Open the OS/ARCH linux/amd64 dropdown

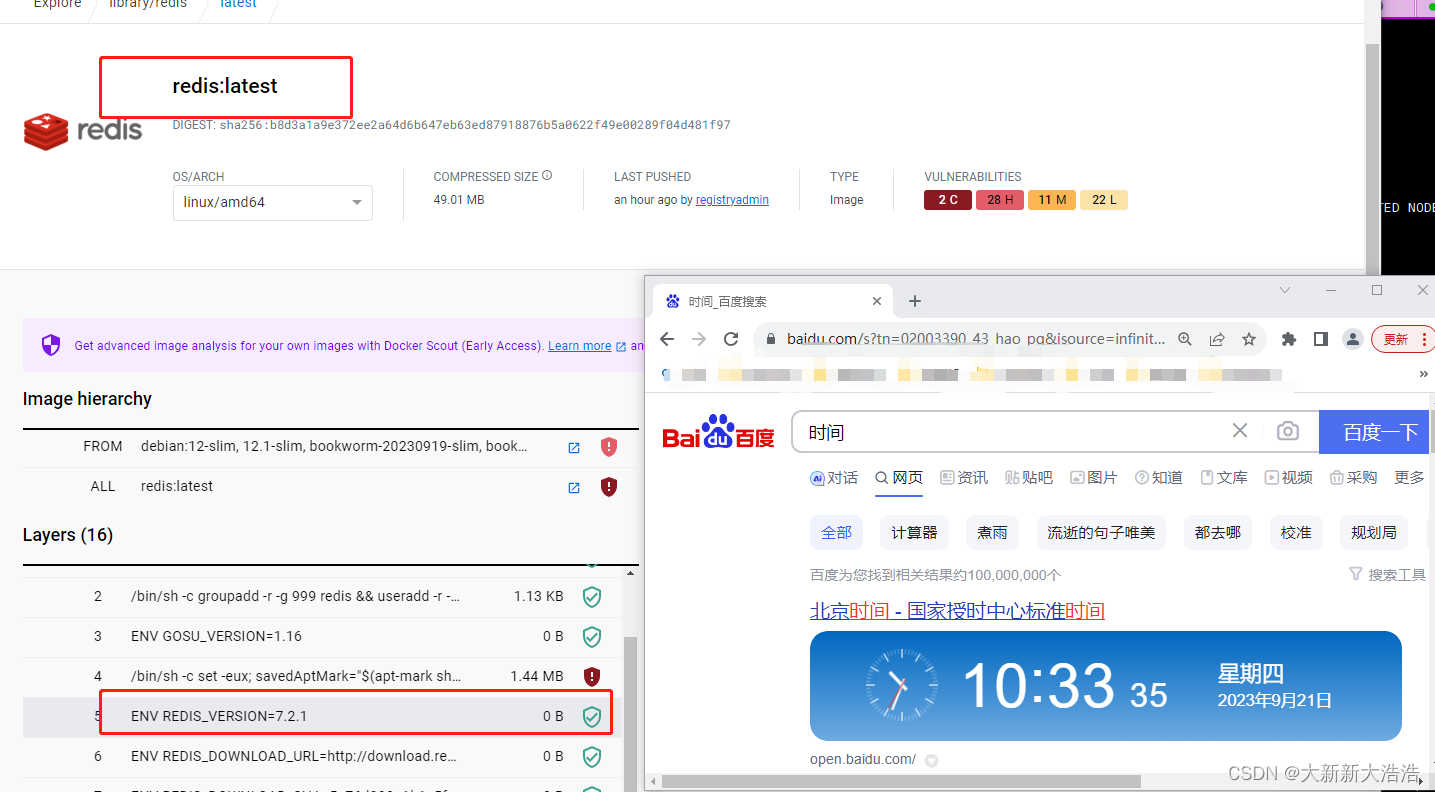273,202
